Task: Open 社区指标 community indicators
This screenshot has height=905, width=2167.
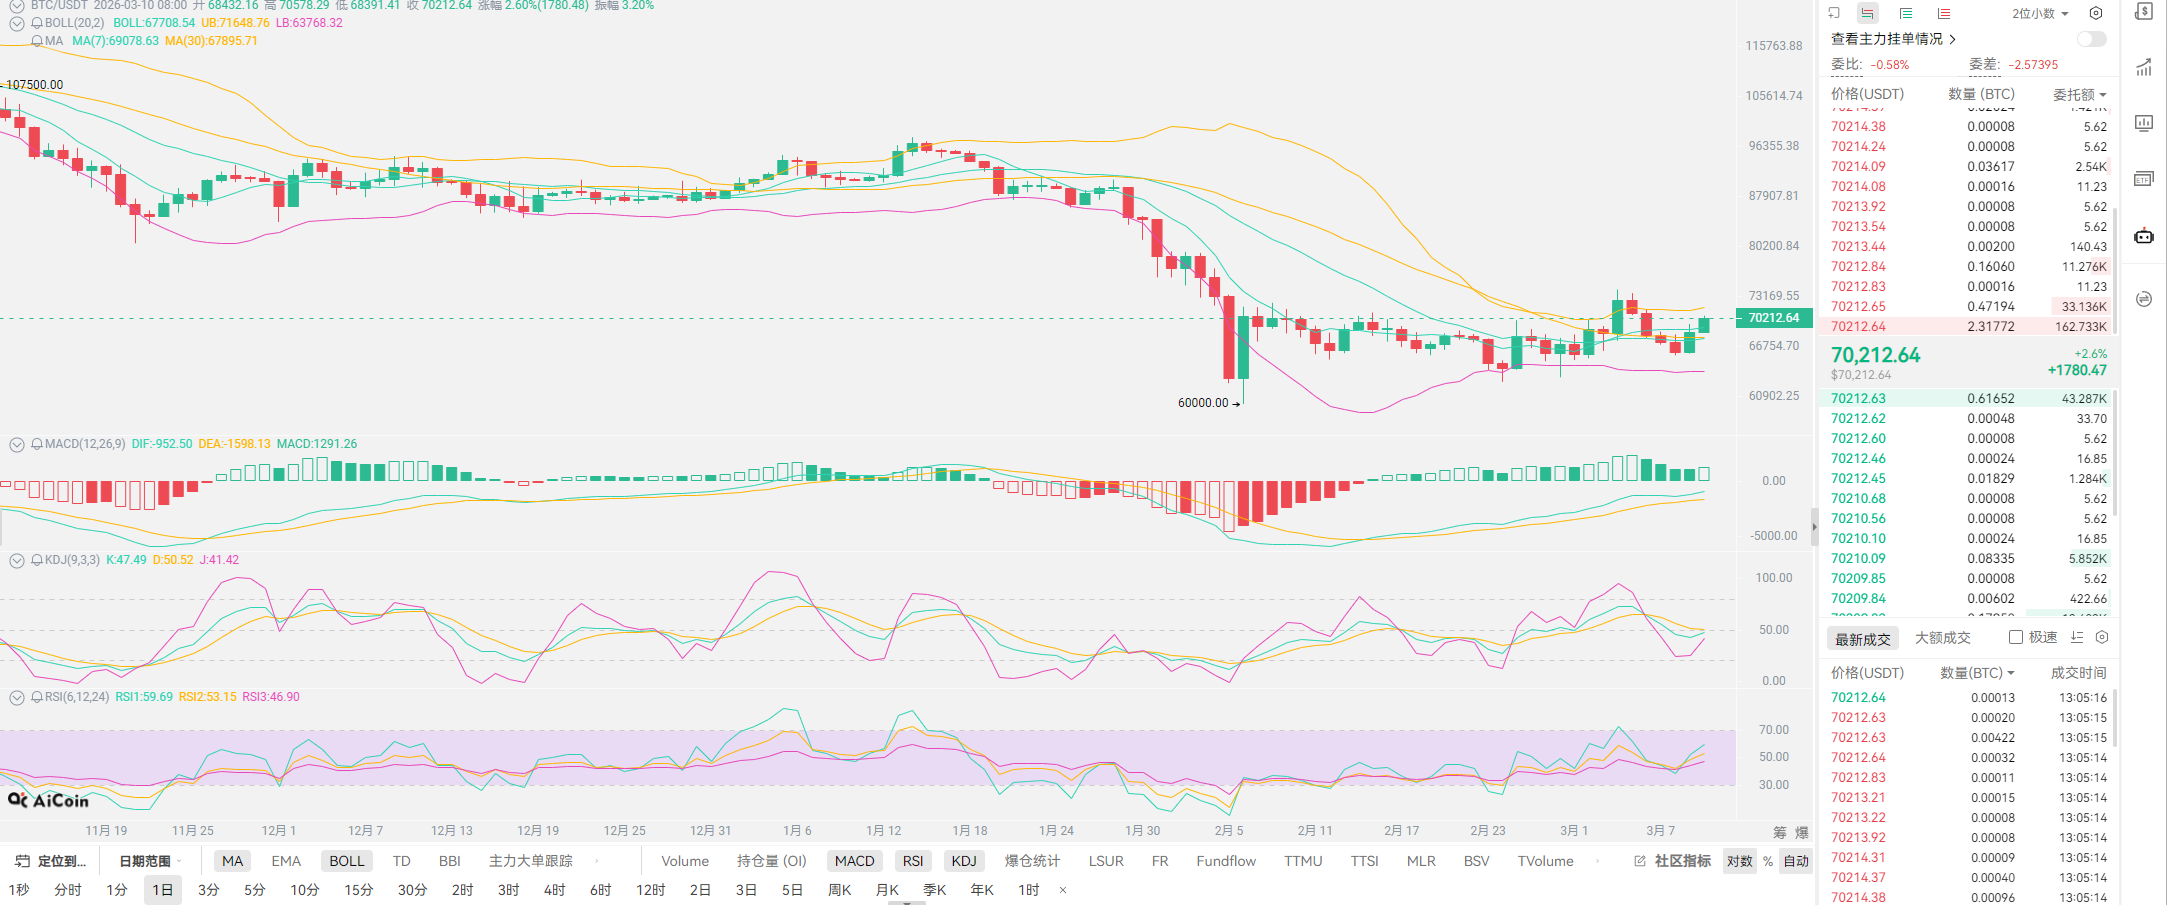Action: click(1673, 861)
